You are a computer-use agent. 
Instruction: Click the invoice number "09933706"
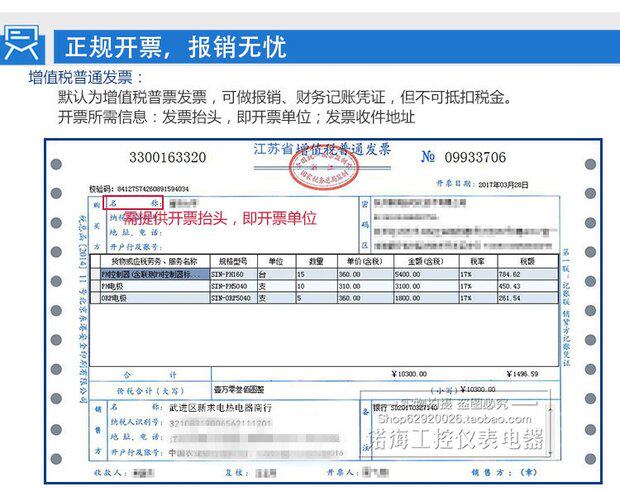coord(475,157)
